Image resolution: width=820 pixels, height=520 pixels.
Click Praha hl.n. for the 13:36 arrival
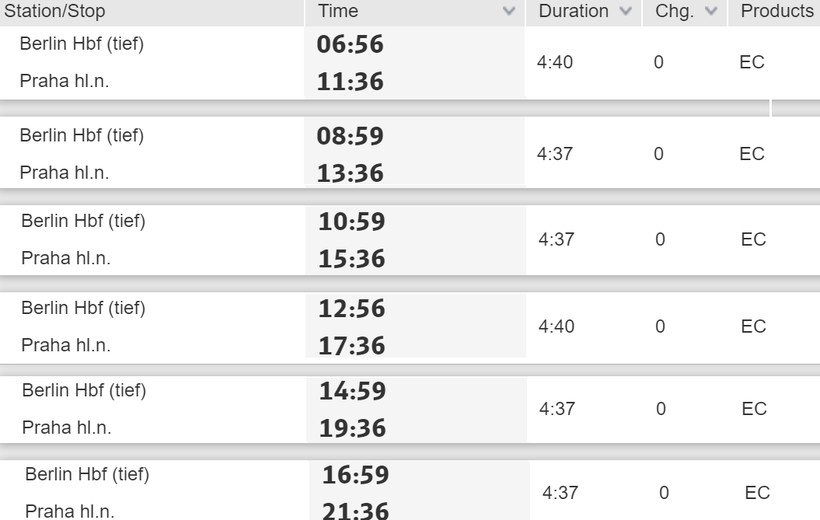64,173
